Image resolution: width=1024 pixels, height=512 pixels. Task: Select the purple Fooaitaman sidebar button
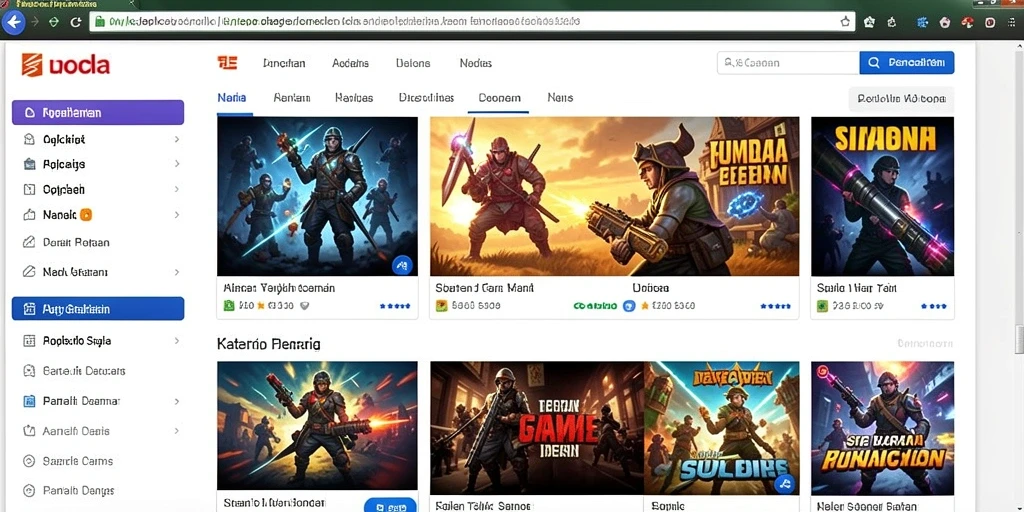[98, 112]
